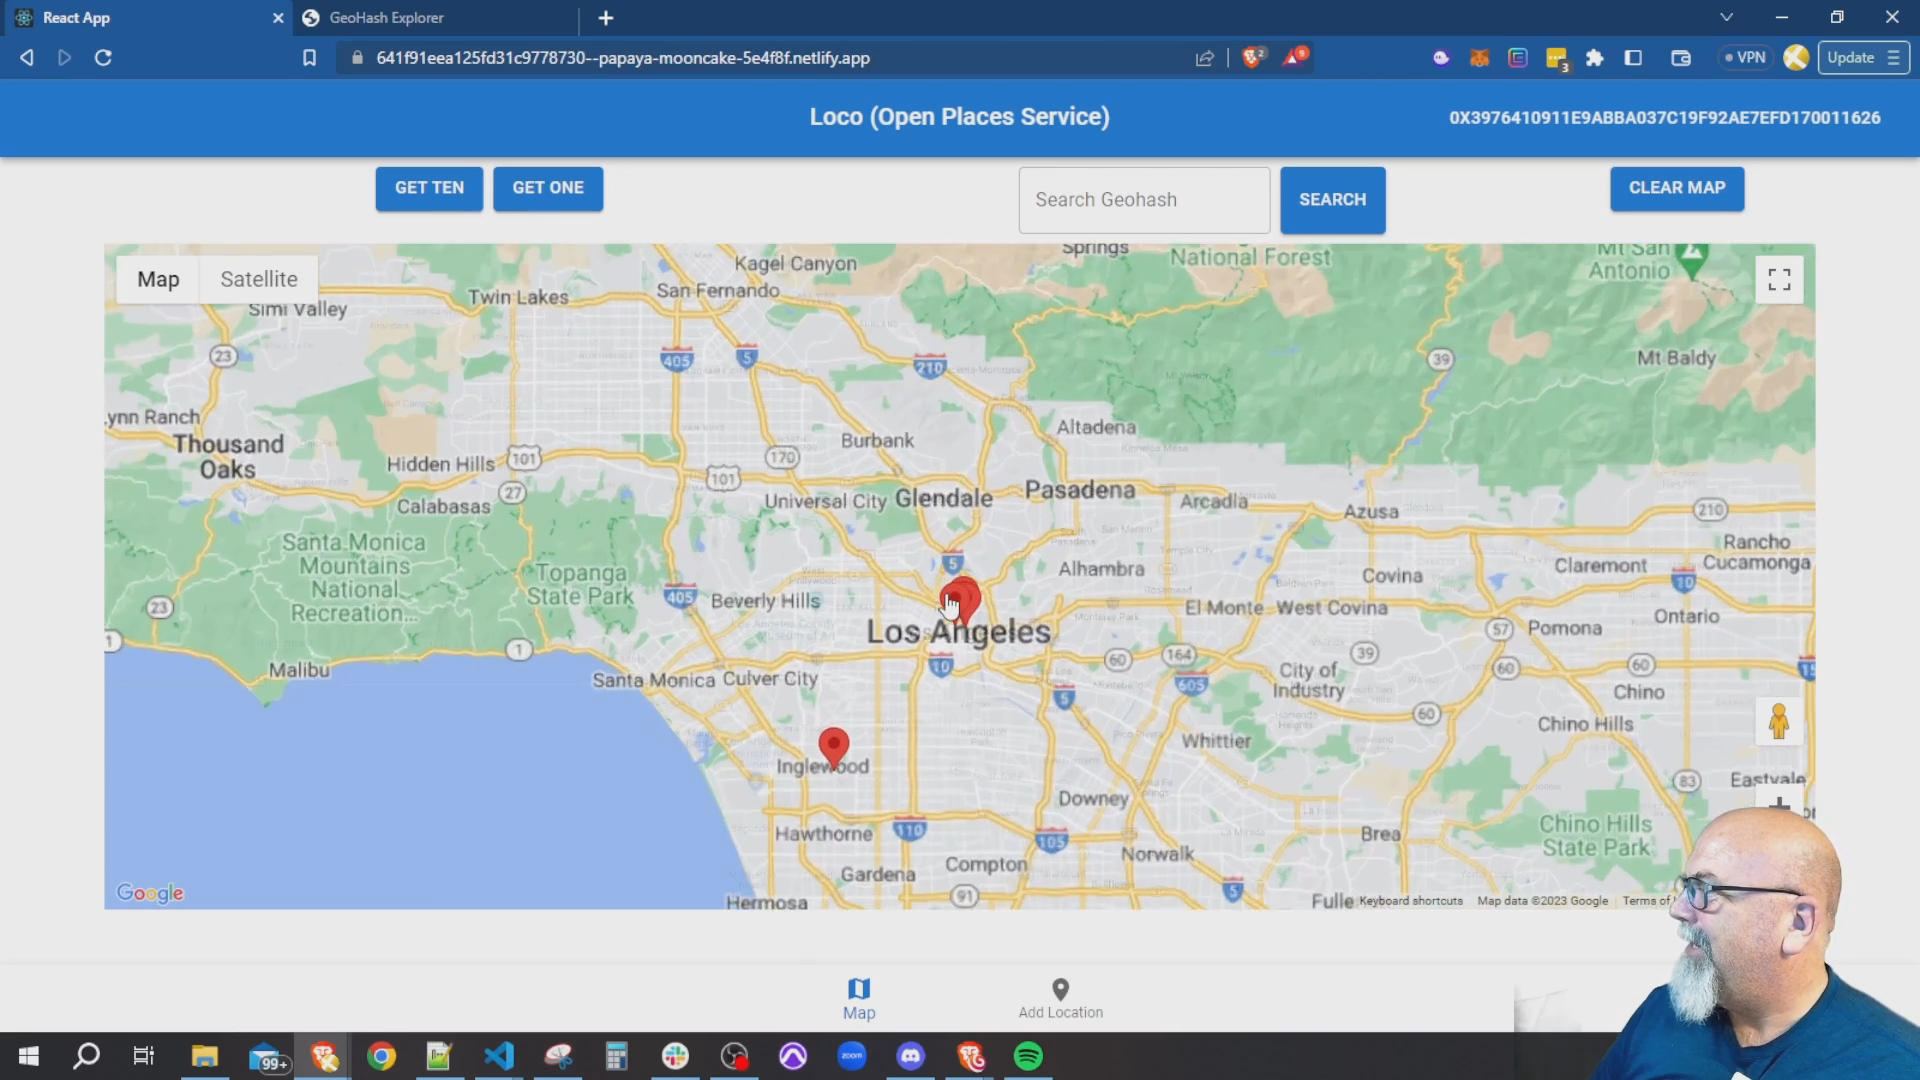
Task: Select the React App browser tab
Action: 140,18
